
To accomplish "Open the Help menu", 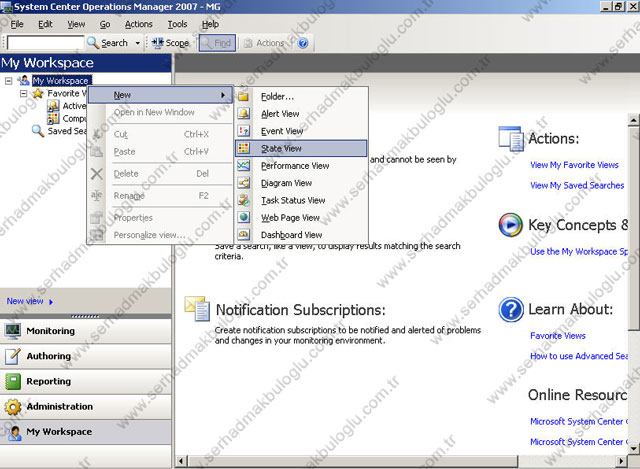I will [x=210, y=24].
